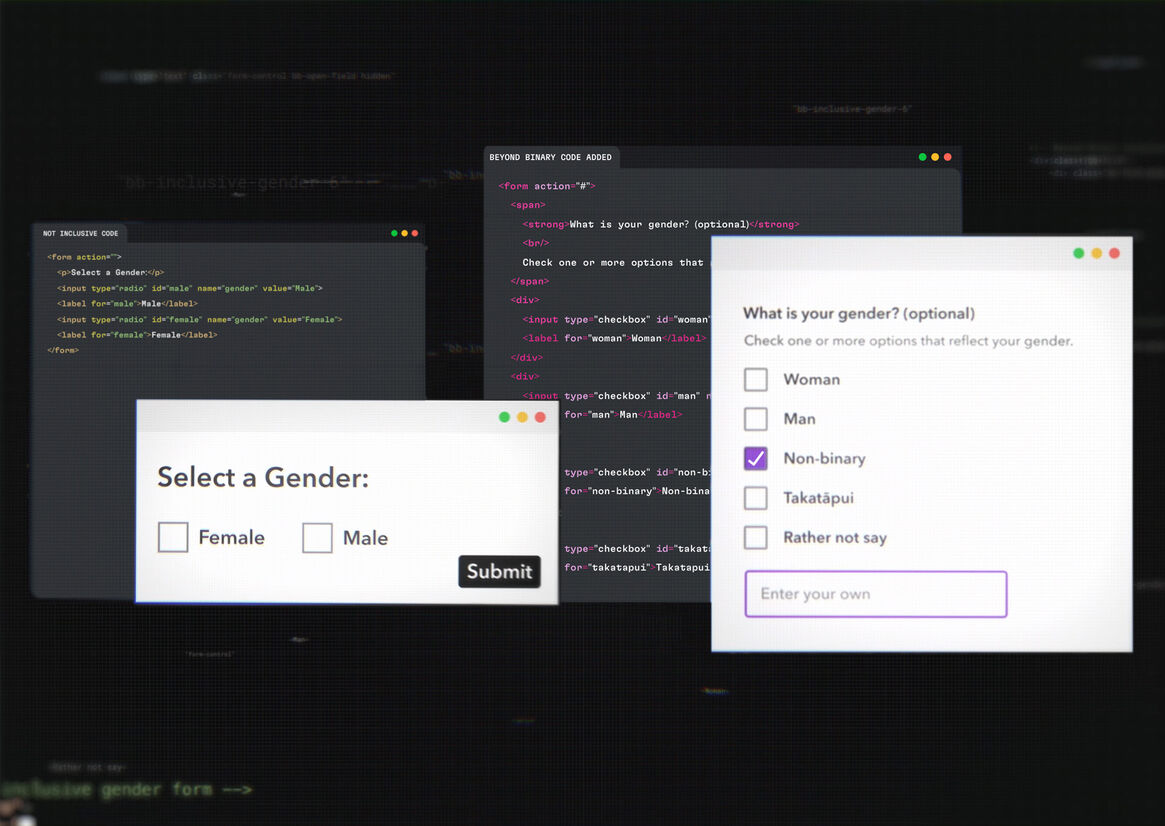Click red dot on gender options form window
1165x826 pixels.
click(x=1114, y=253)
